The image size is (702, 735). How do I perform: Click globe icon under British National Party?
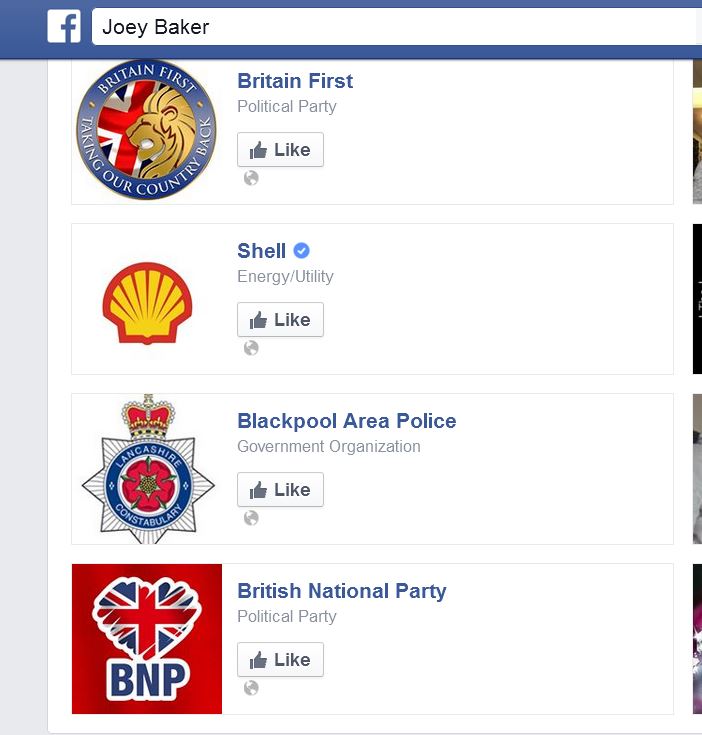[x=251, y=688]
